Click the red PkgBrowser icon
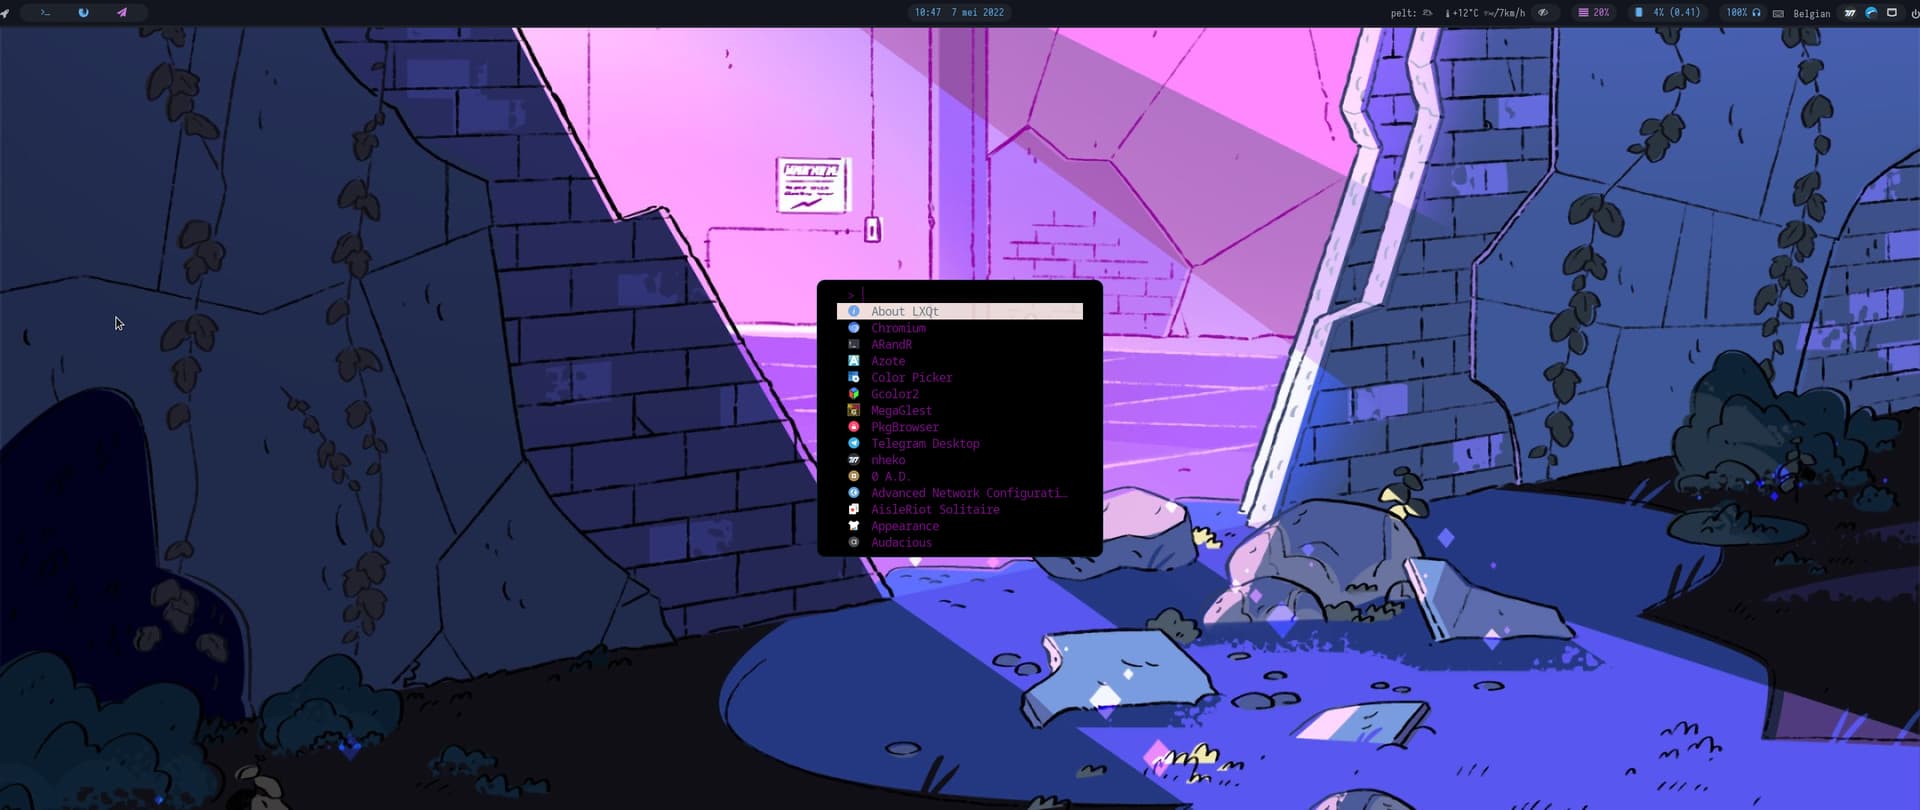This screenshot has height=810, width=1920. (x=854, y=427)
